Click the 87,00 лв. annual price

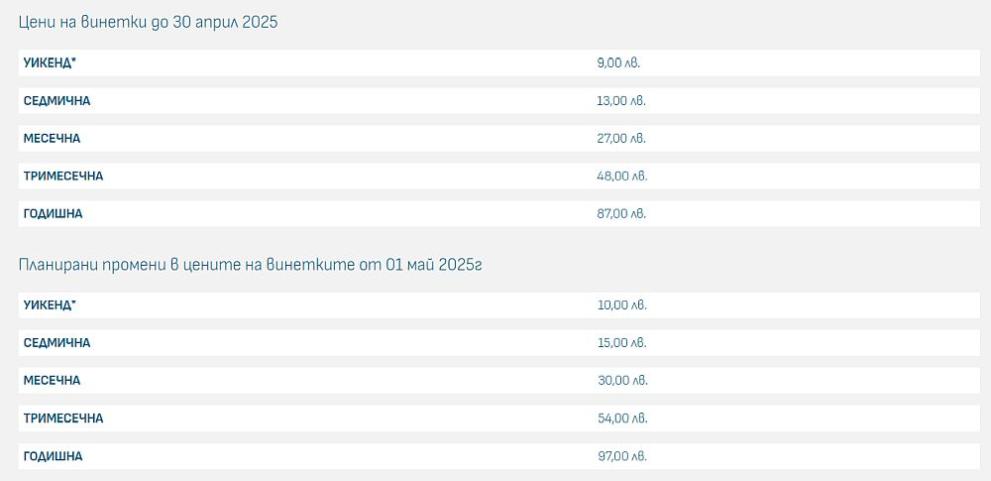(x=621, y=214)
